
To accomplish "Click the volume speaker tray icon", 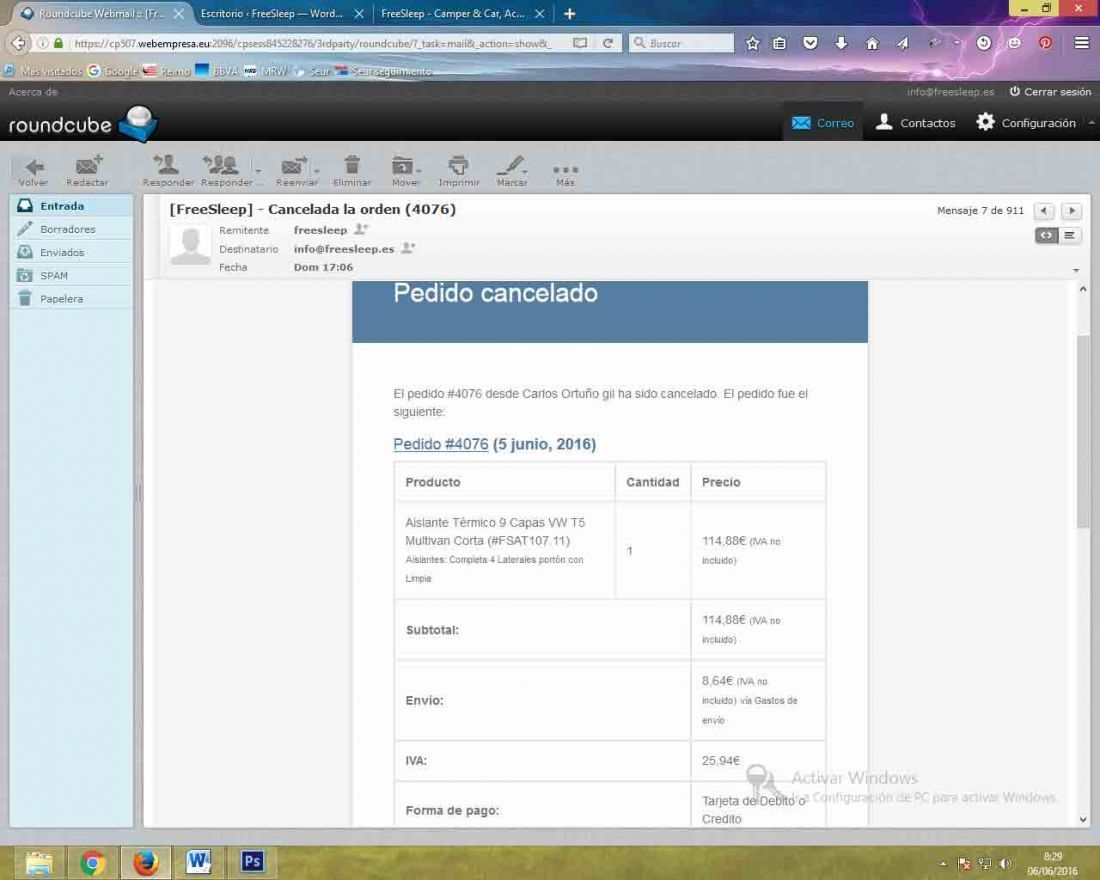I will pyautogui.click(x=1005, y=864).
